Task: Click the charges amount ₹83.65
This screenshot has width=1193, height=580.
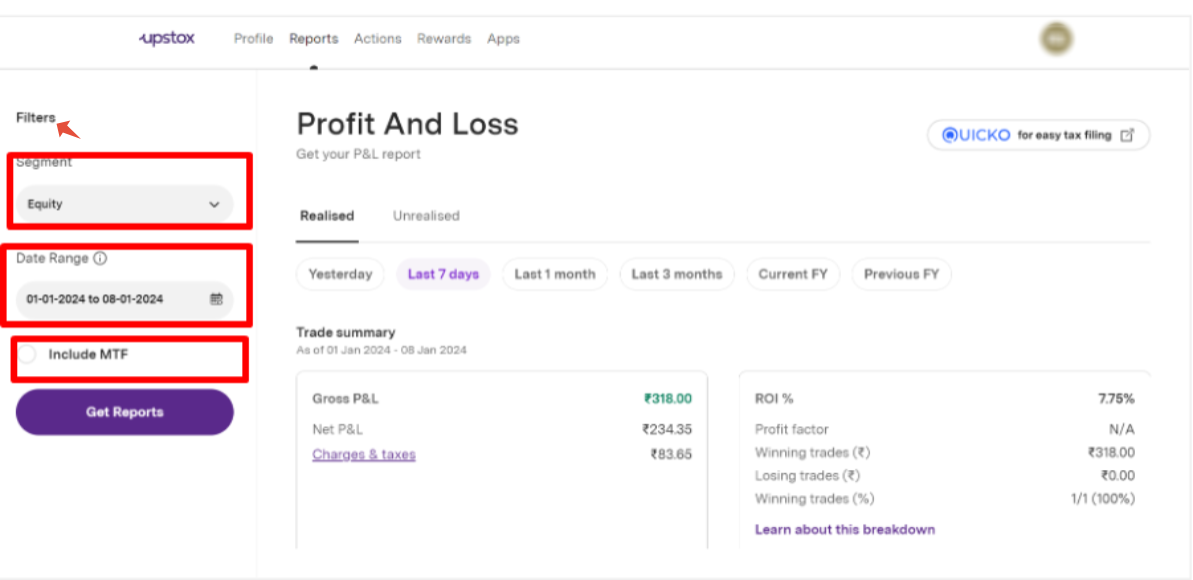Action: (x=671, y=455)
